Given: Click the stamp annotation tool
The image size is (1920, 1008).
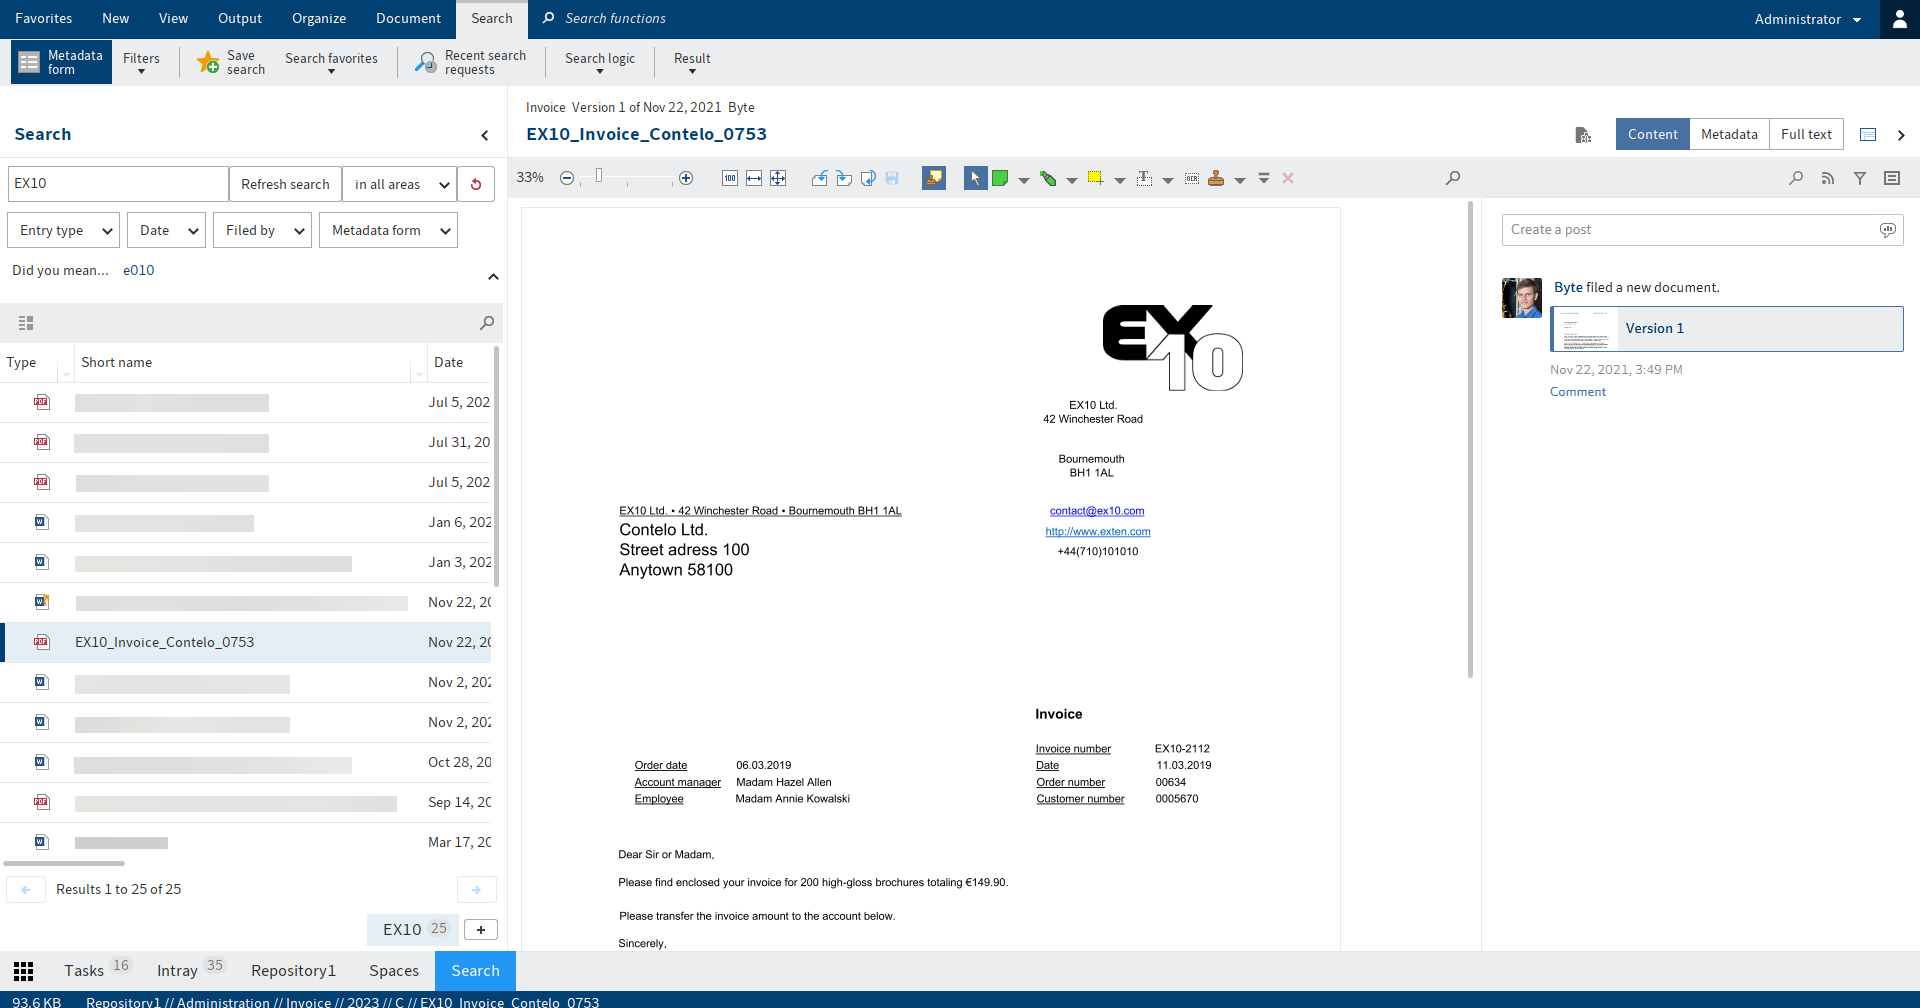Looking at the screenshot, I should 1216,178.
